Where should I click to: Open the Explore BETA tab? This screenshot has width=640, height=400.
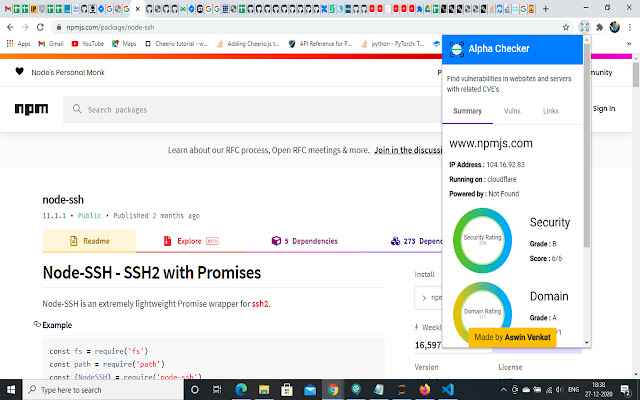[x=191, y=241]
